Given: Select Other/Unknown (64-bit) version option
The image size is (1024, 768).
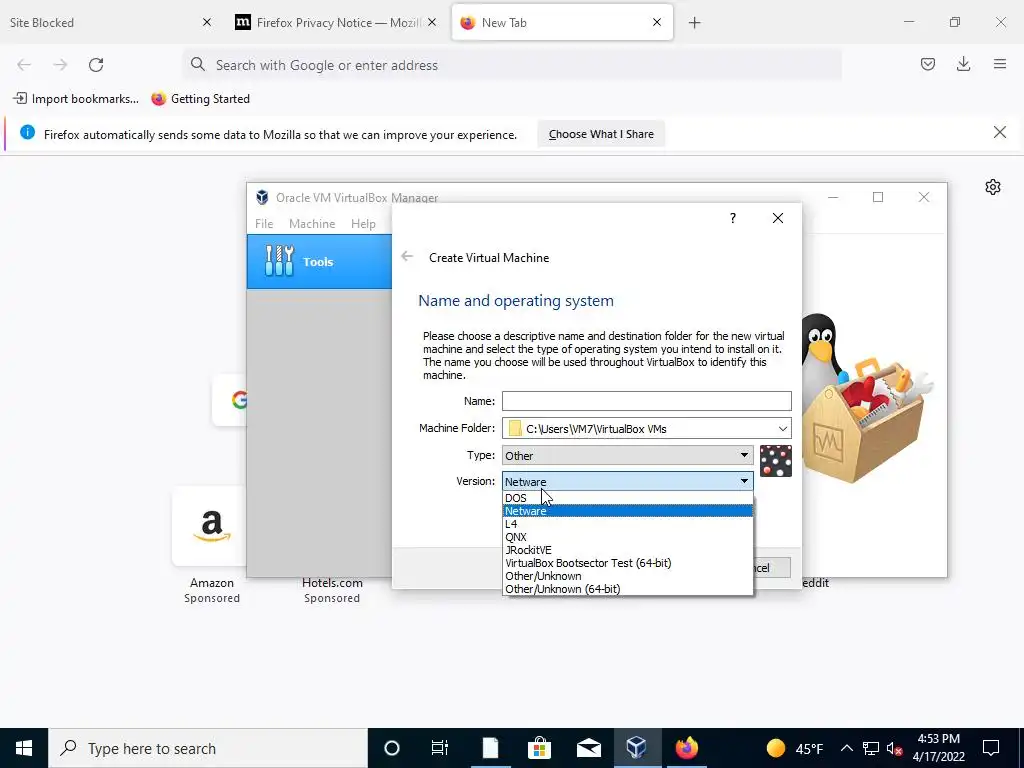Looking at the screenshot, I should point(627,589).
